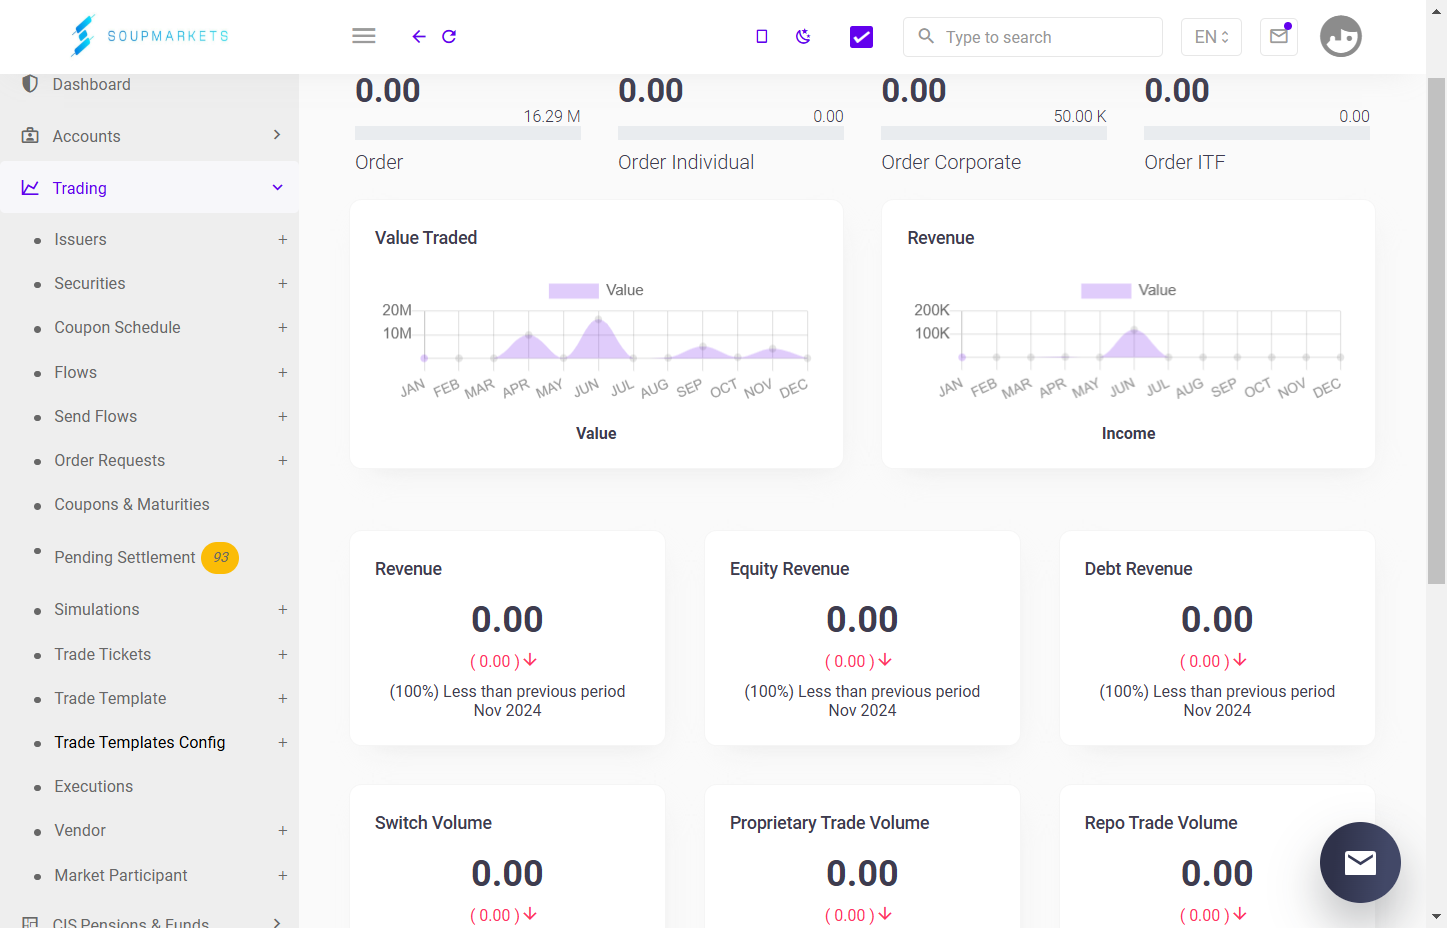Toggle Value legend in Revenue chart
The image size is (1447, 928).
[1128, 290]
